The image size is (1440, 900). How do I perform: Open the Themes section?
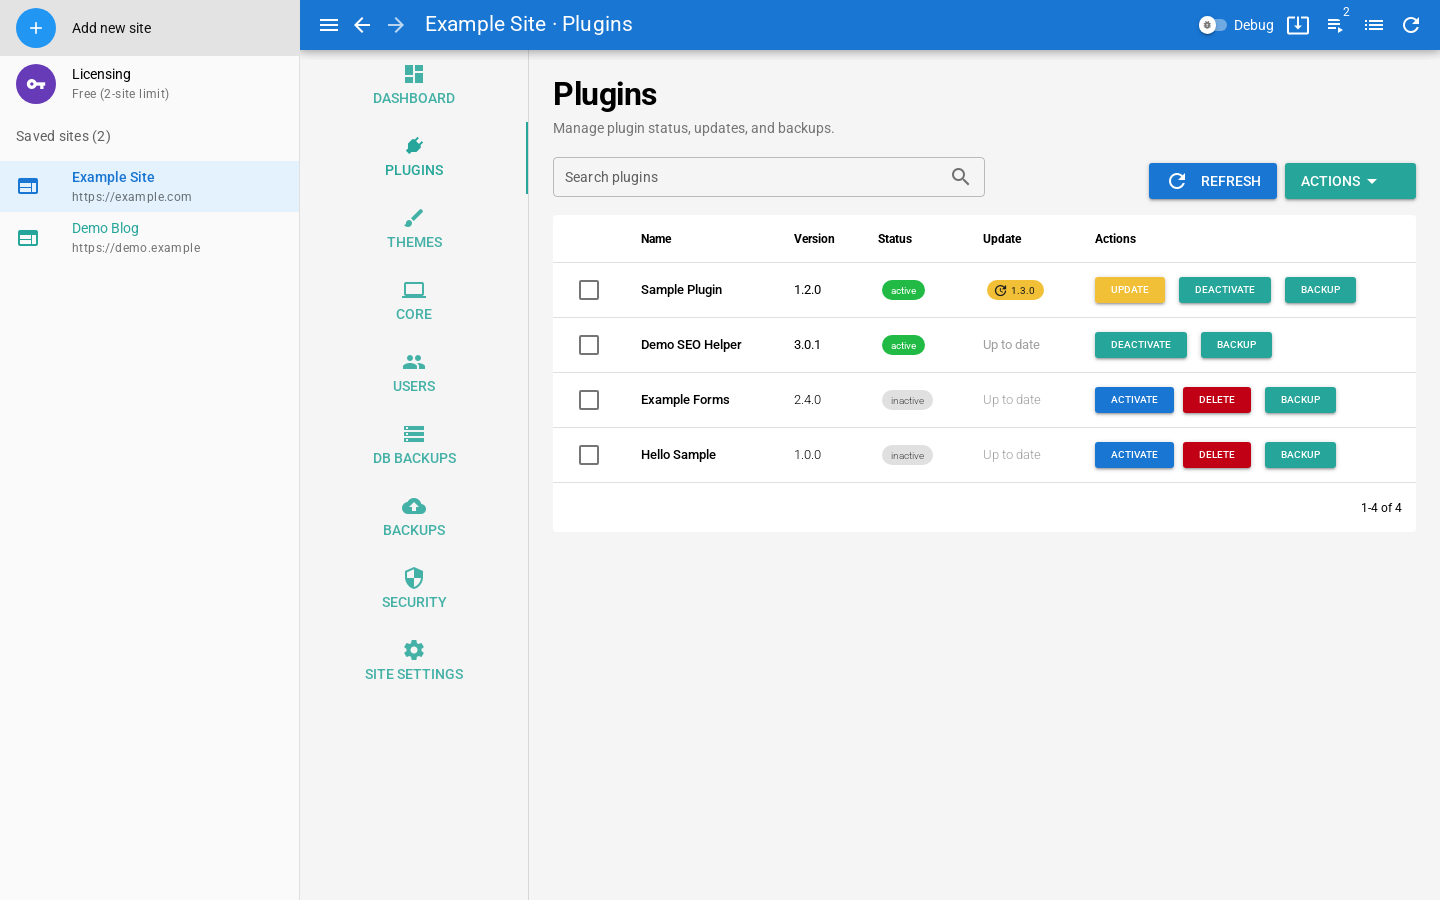(414, 230)
